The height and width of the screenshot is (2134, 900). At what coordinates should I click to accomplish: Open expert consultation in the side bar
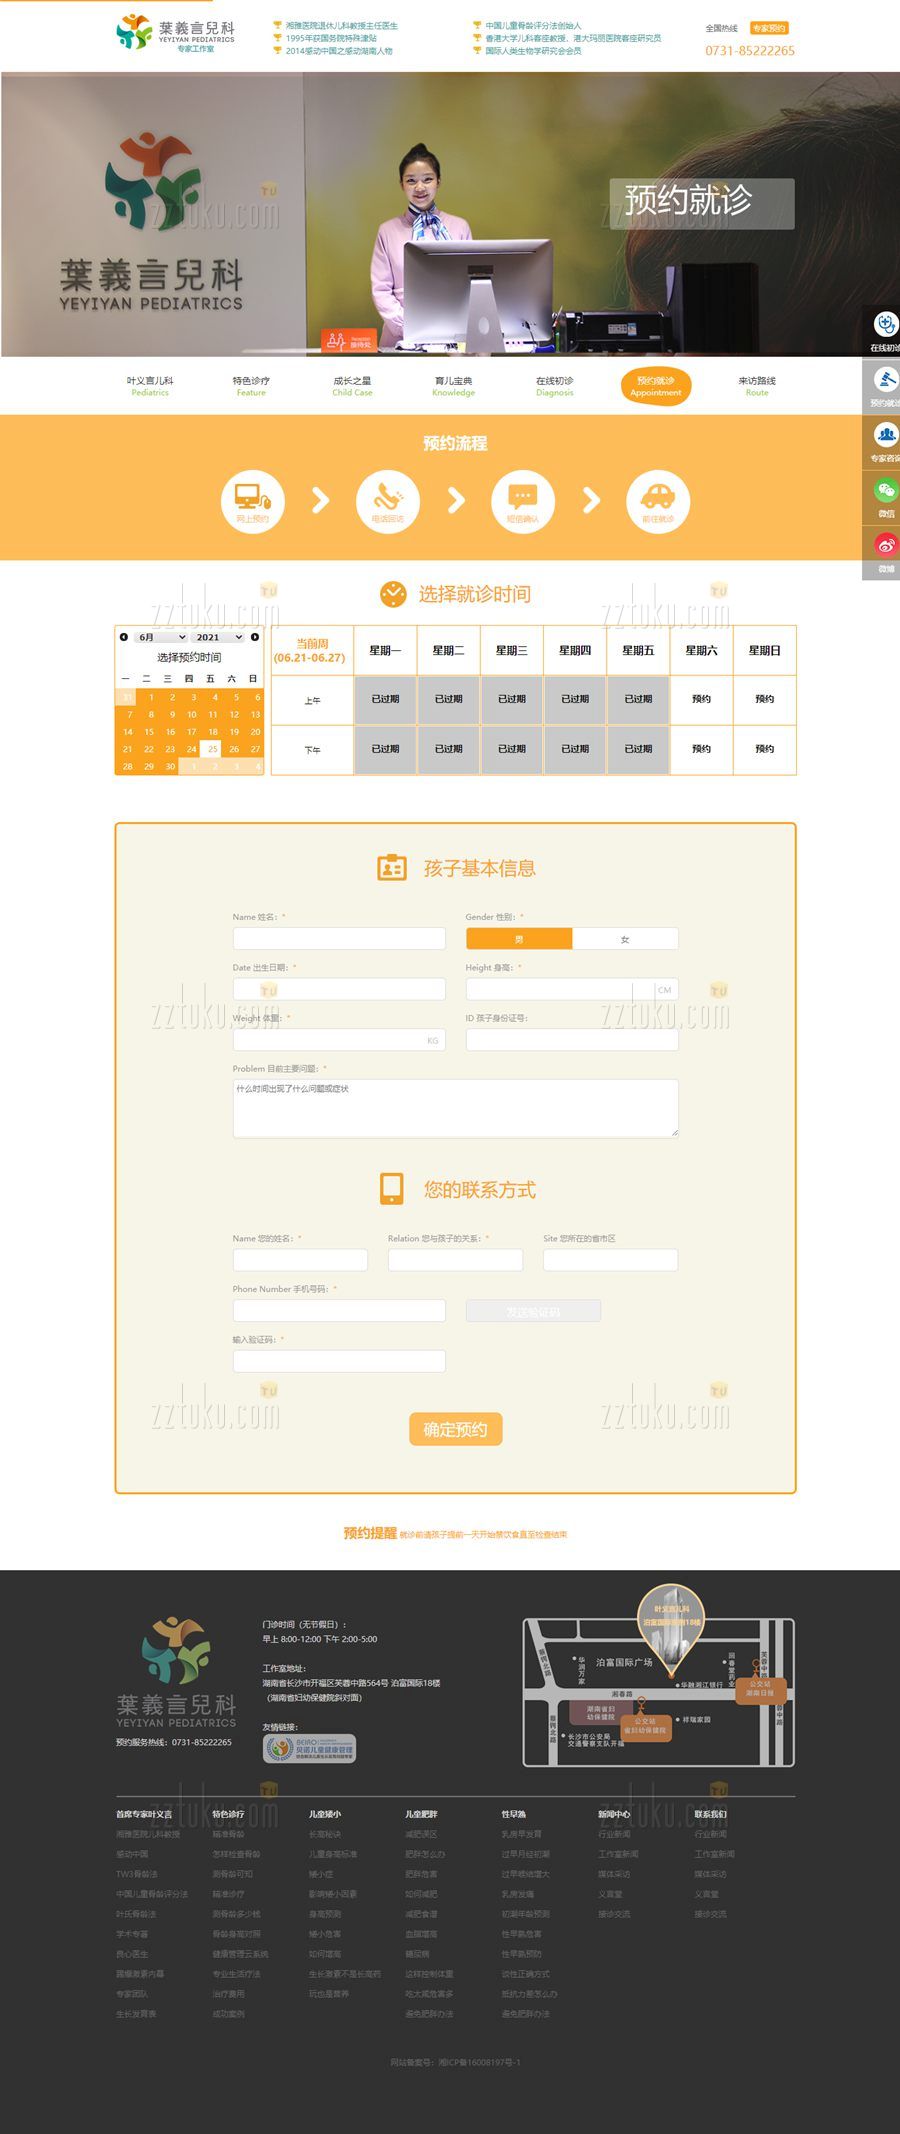point(885,440)
